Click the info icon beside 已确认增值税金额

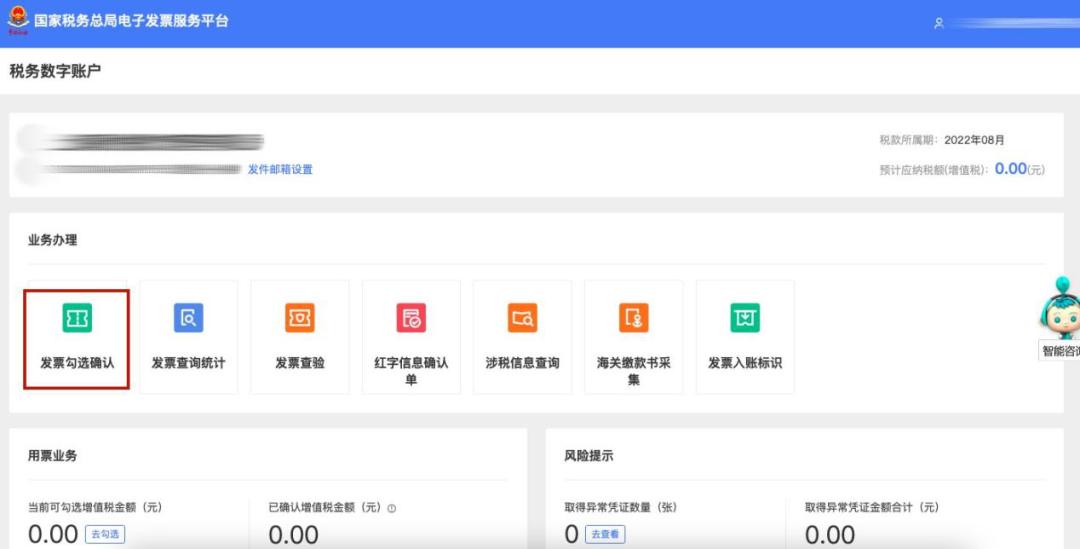pyautogui.click(x=392, y=508)
